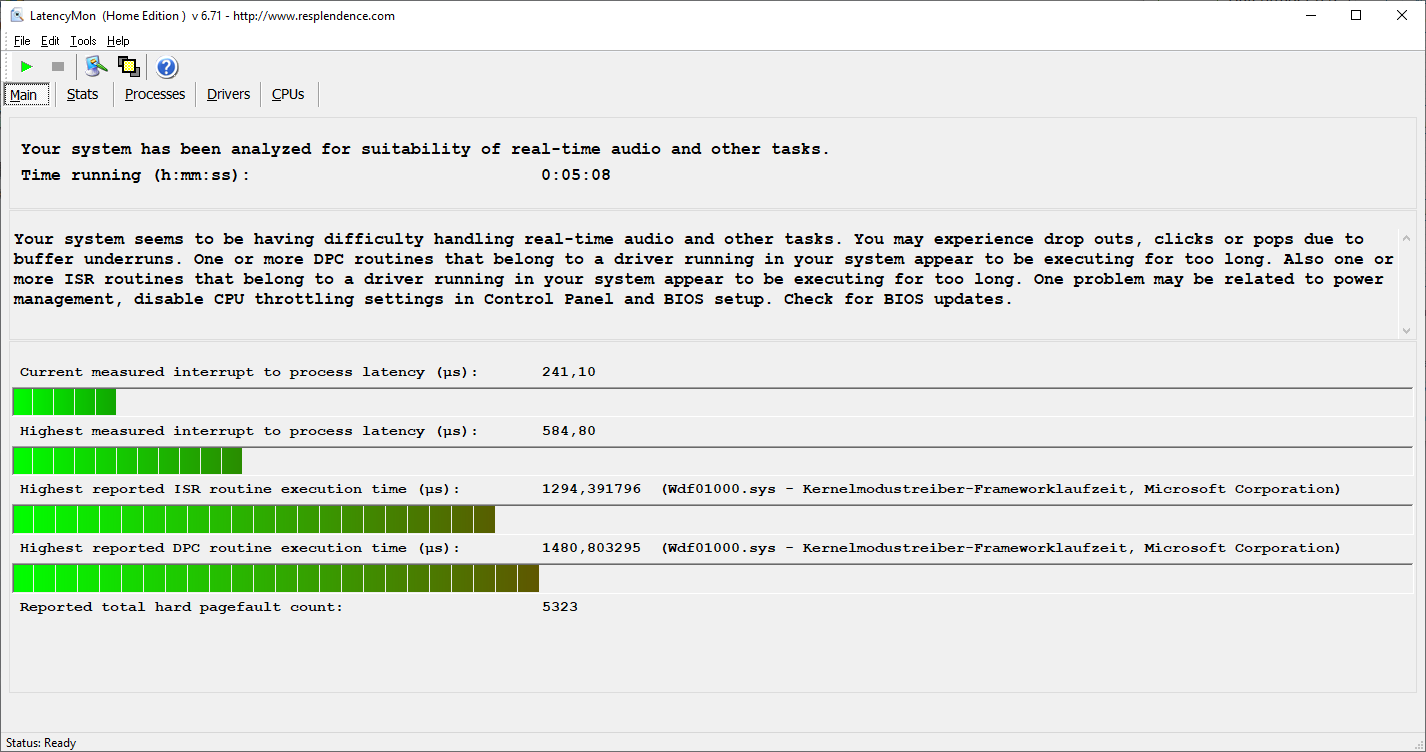1426x752 pixels.
Task: Open the Tools menu
Action: [83, 41]
